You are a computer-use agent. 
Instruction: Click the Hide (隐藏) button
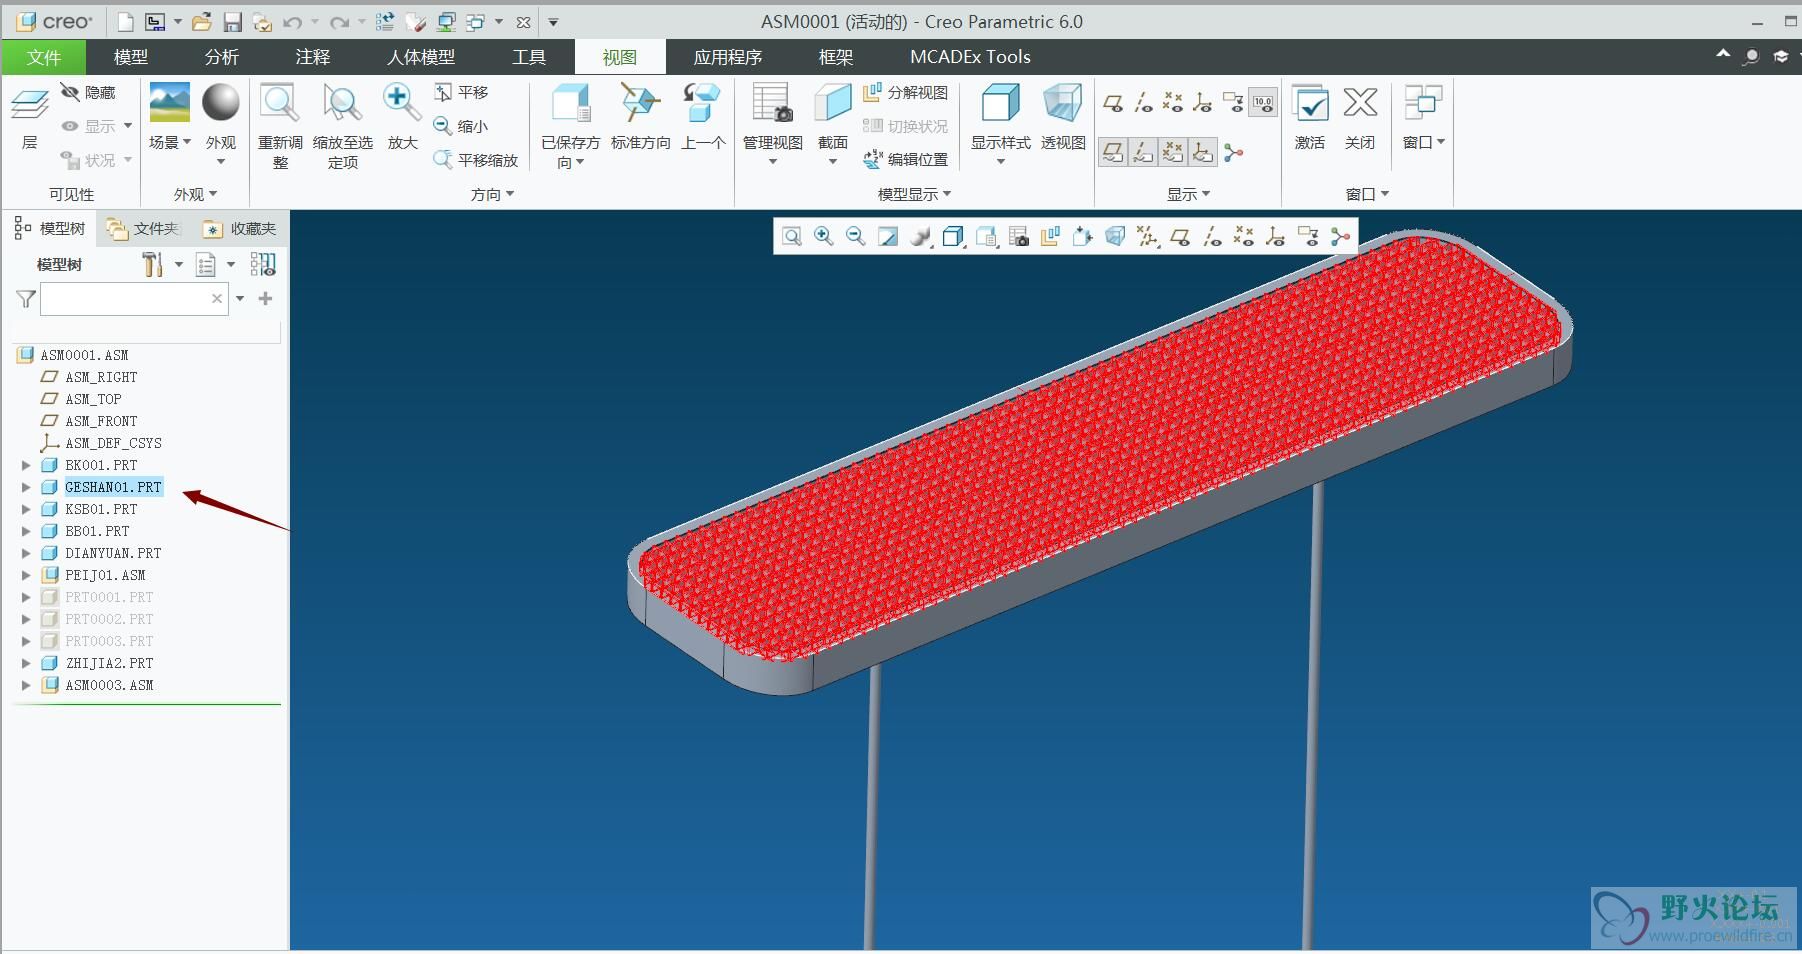point(88,92)
